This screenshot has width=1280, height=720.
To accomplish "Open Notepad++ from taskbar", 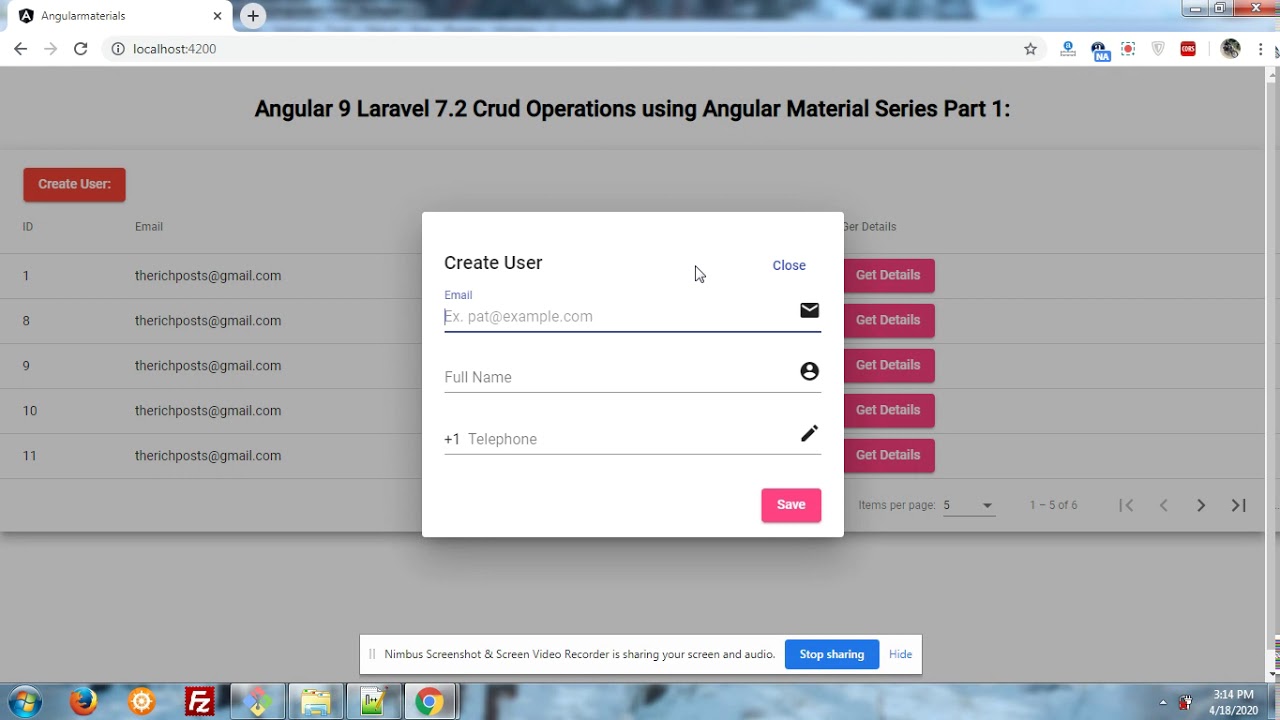I will point(374,702).
